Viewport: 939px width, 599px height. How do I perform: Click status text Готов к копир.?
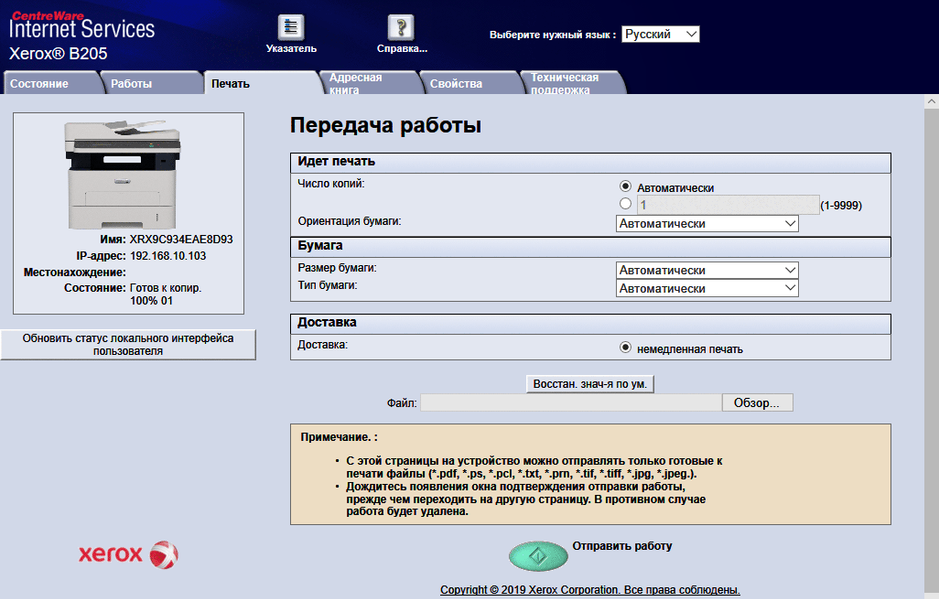(166, 288)
